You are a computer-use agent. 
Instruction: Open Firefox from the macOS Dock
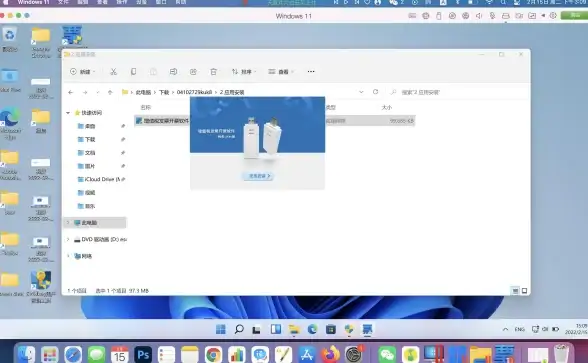coord(330,354)
